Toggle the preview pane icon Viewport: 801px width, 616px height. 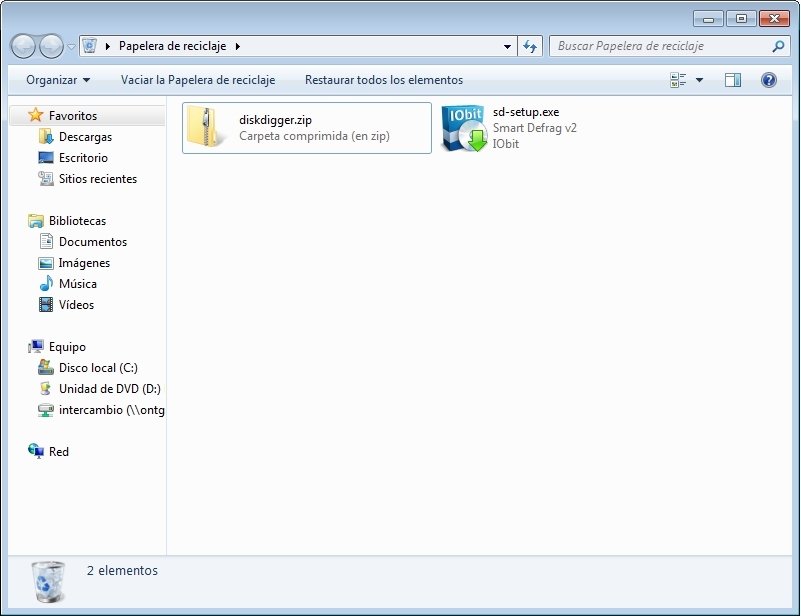click(x=733, y=80)
